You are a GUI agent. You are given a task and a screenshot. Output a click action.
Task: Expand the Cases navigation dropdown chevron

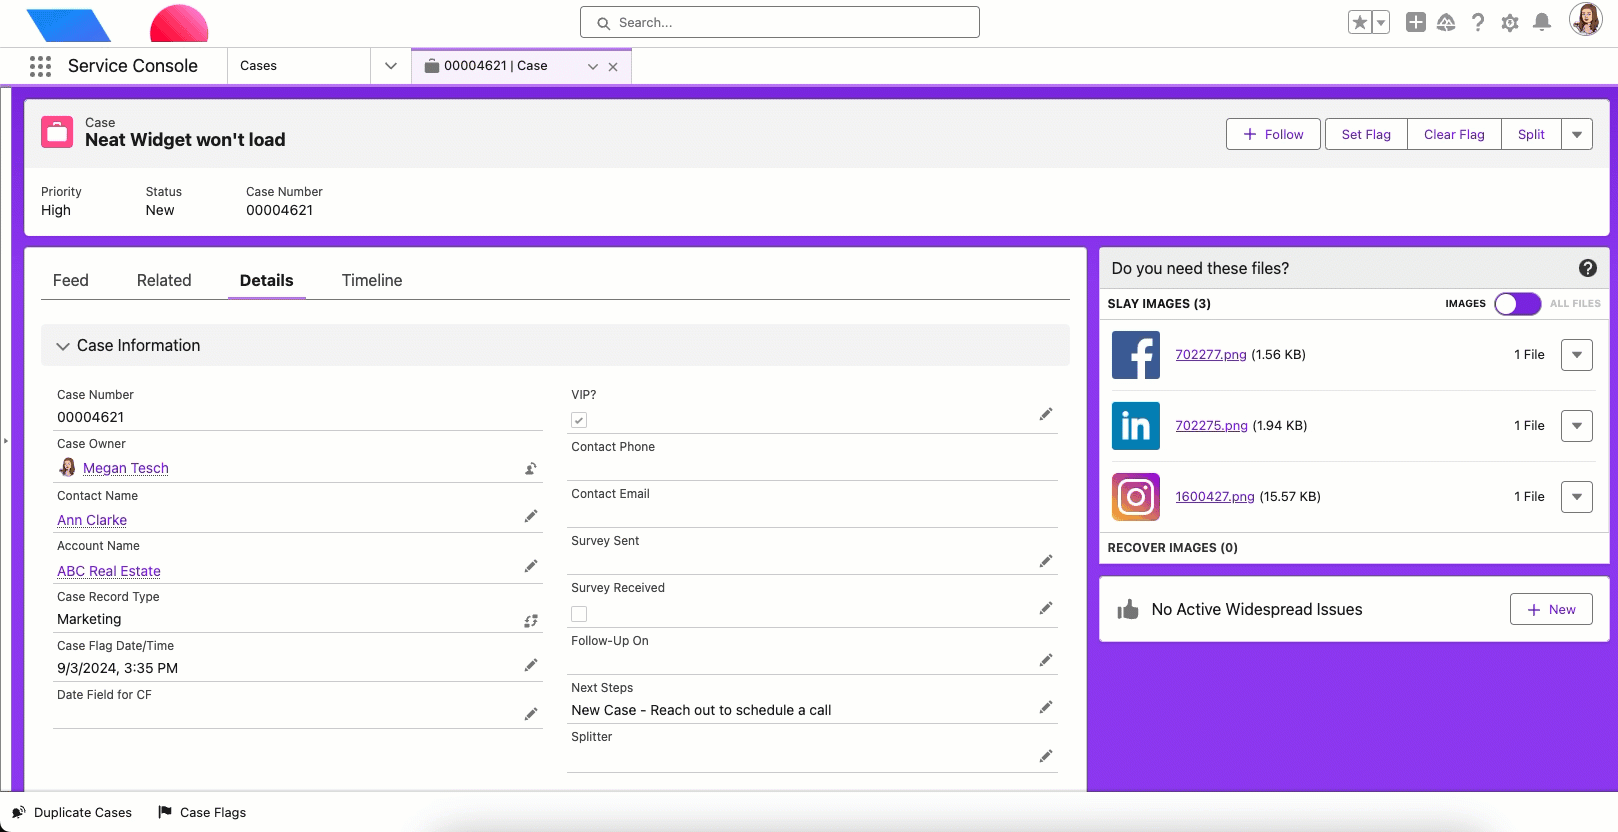[391, 66]
